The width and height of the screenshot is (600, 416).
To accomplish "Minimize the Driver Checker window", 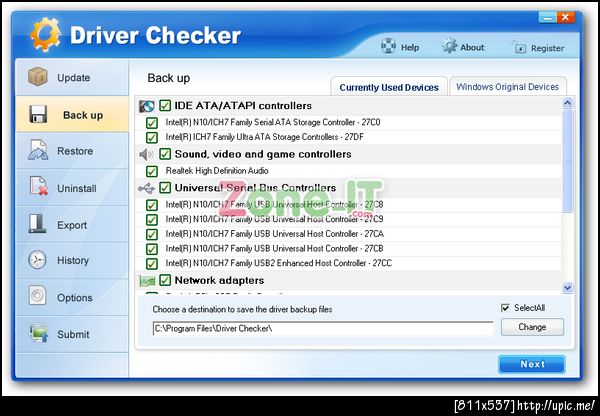I will point(548,18).
